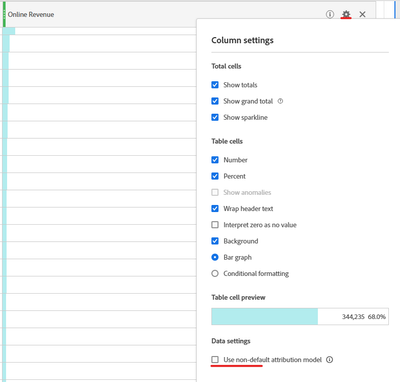Select Conditional formatting radio option

tap(215, 273)
